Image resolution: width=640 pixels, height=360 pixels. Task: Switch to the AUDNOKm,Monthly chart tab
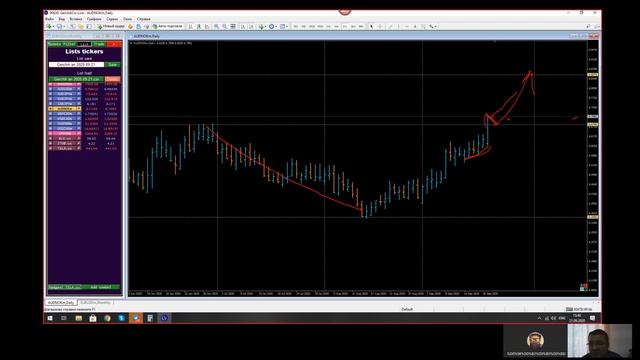[95, 303]
